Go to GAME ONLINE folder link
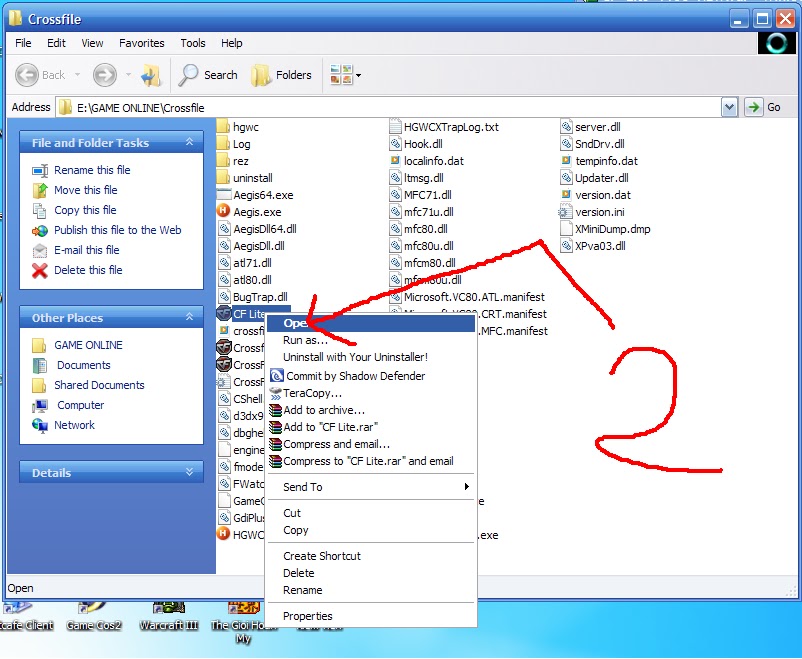 click(88, 345)
